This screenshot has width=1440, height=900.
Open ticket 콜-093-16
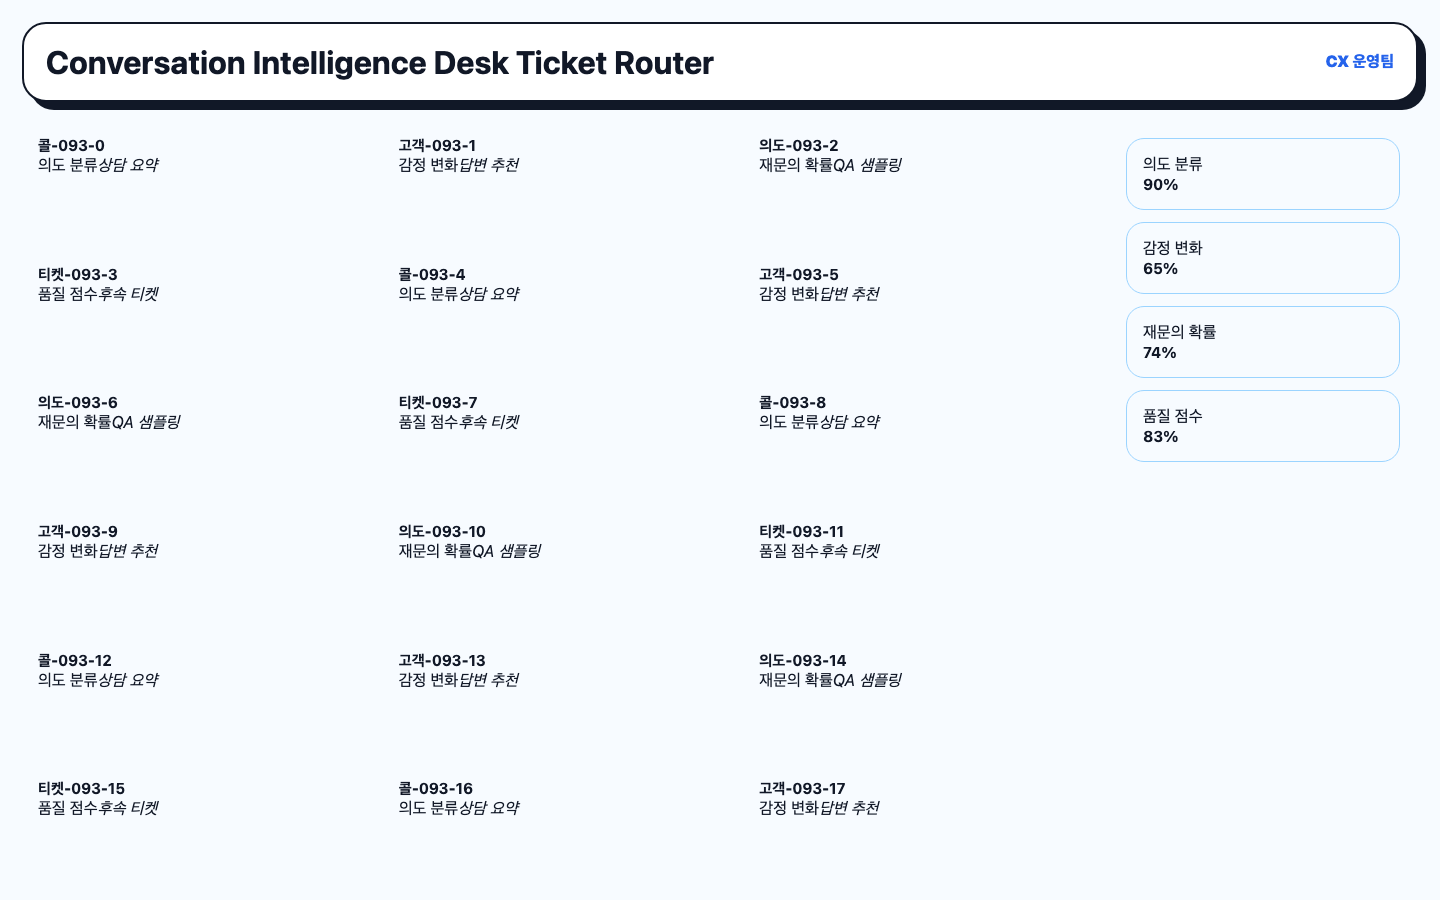tap(458, 798)
